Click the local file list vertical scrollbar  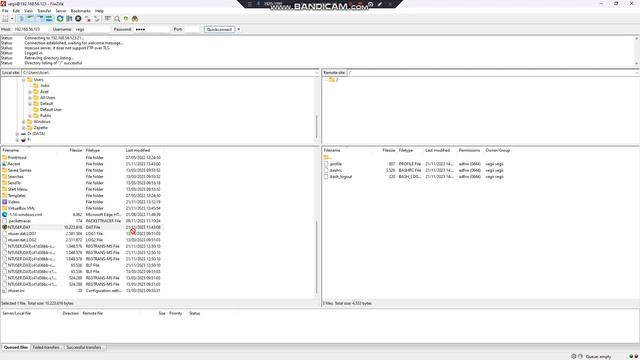[317, 257]
